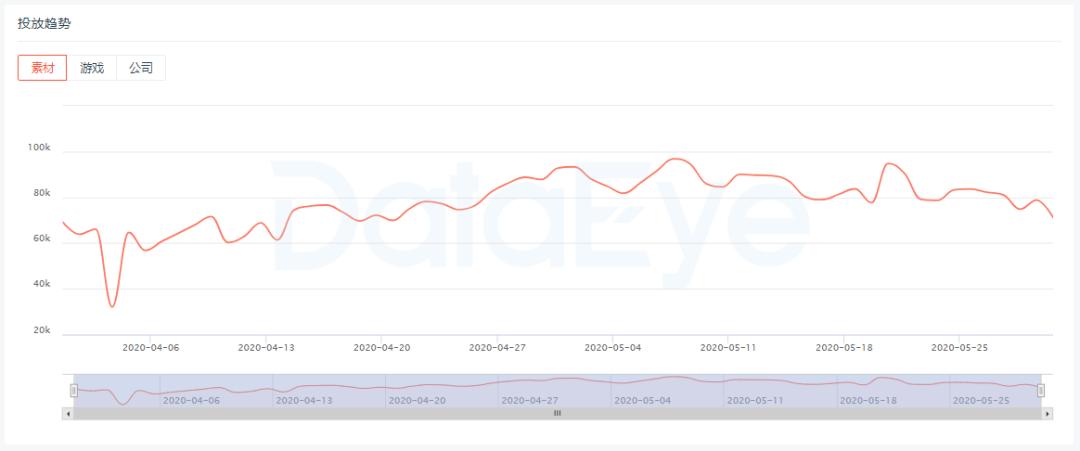Switch to the 游戏 tab
This screenshot has height=451, width=1080.
tap(92, 68)
